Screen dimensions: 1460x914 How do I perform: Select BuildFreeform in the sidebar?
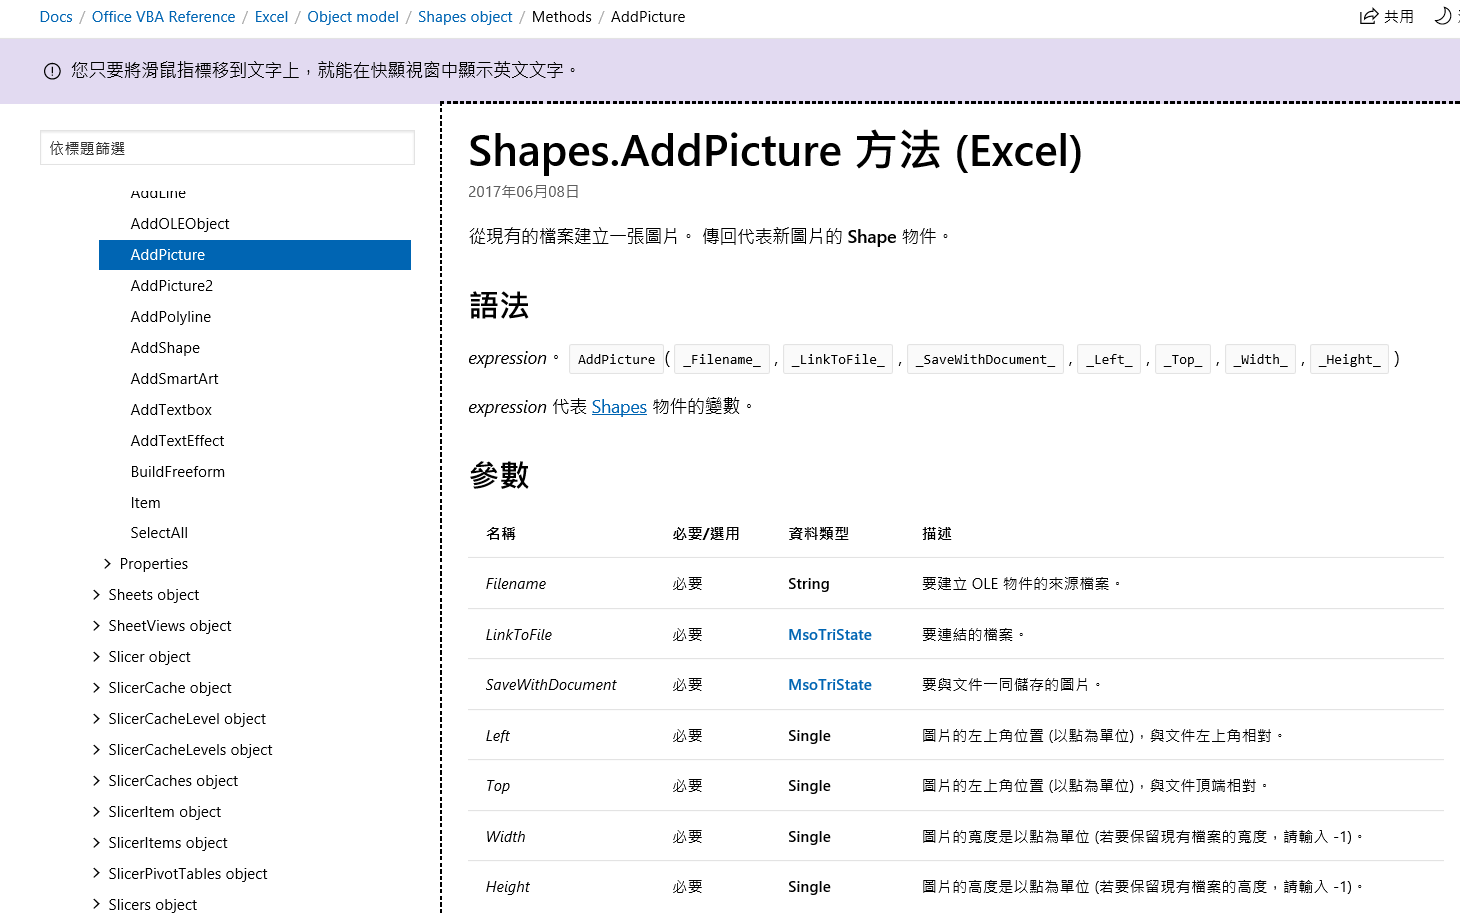(x=177, y=472)
